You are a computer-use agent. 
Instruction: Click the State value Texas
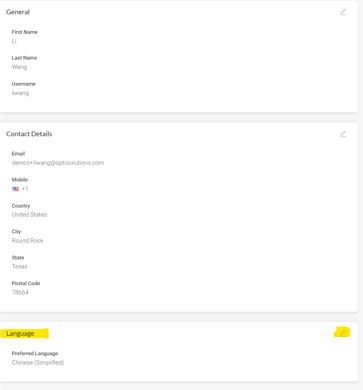tap(19, 266)
